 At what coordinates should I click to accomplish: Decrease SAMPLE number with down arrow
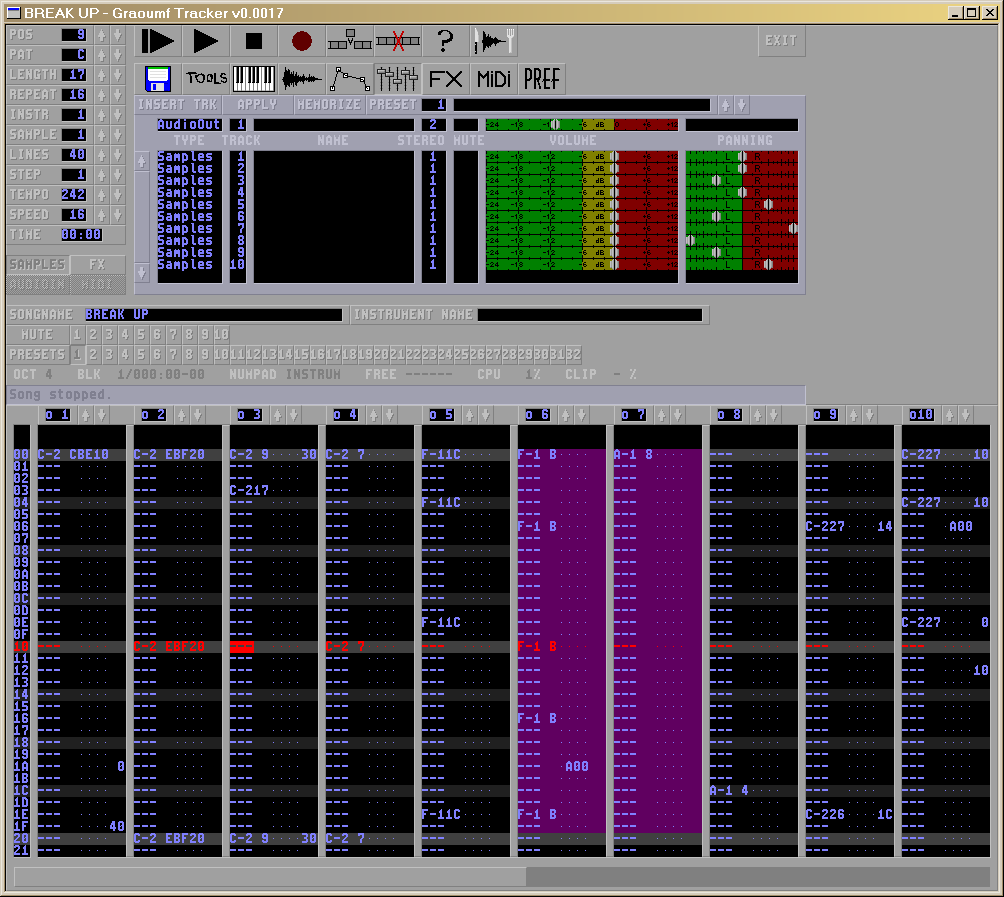coord(117,135)
